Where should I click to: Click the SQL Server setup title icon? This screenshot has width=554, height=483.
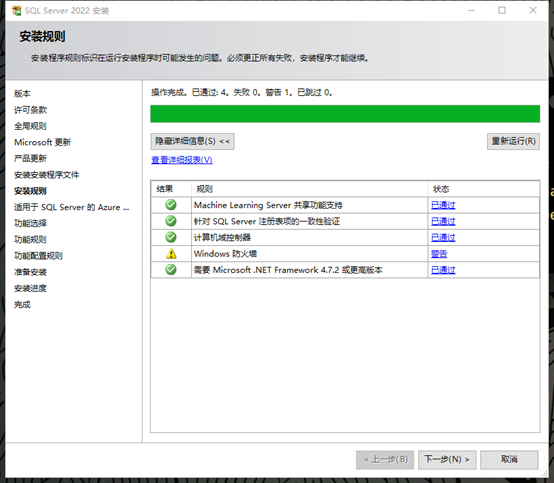click(x=16, y=11)
